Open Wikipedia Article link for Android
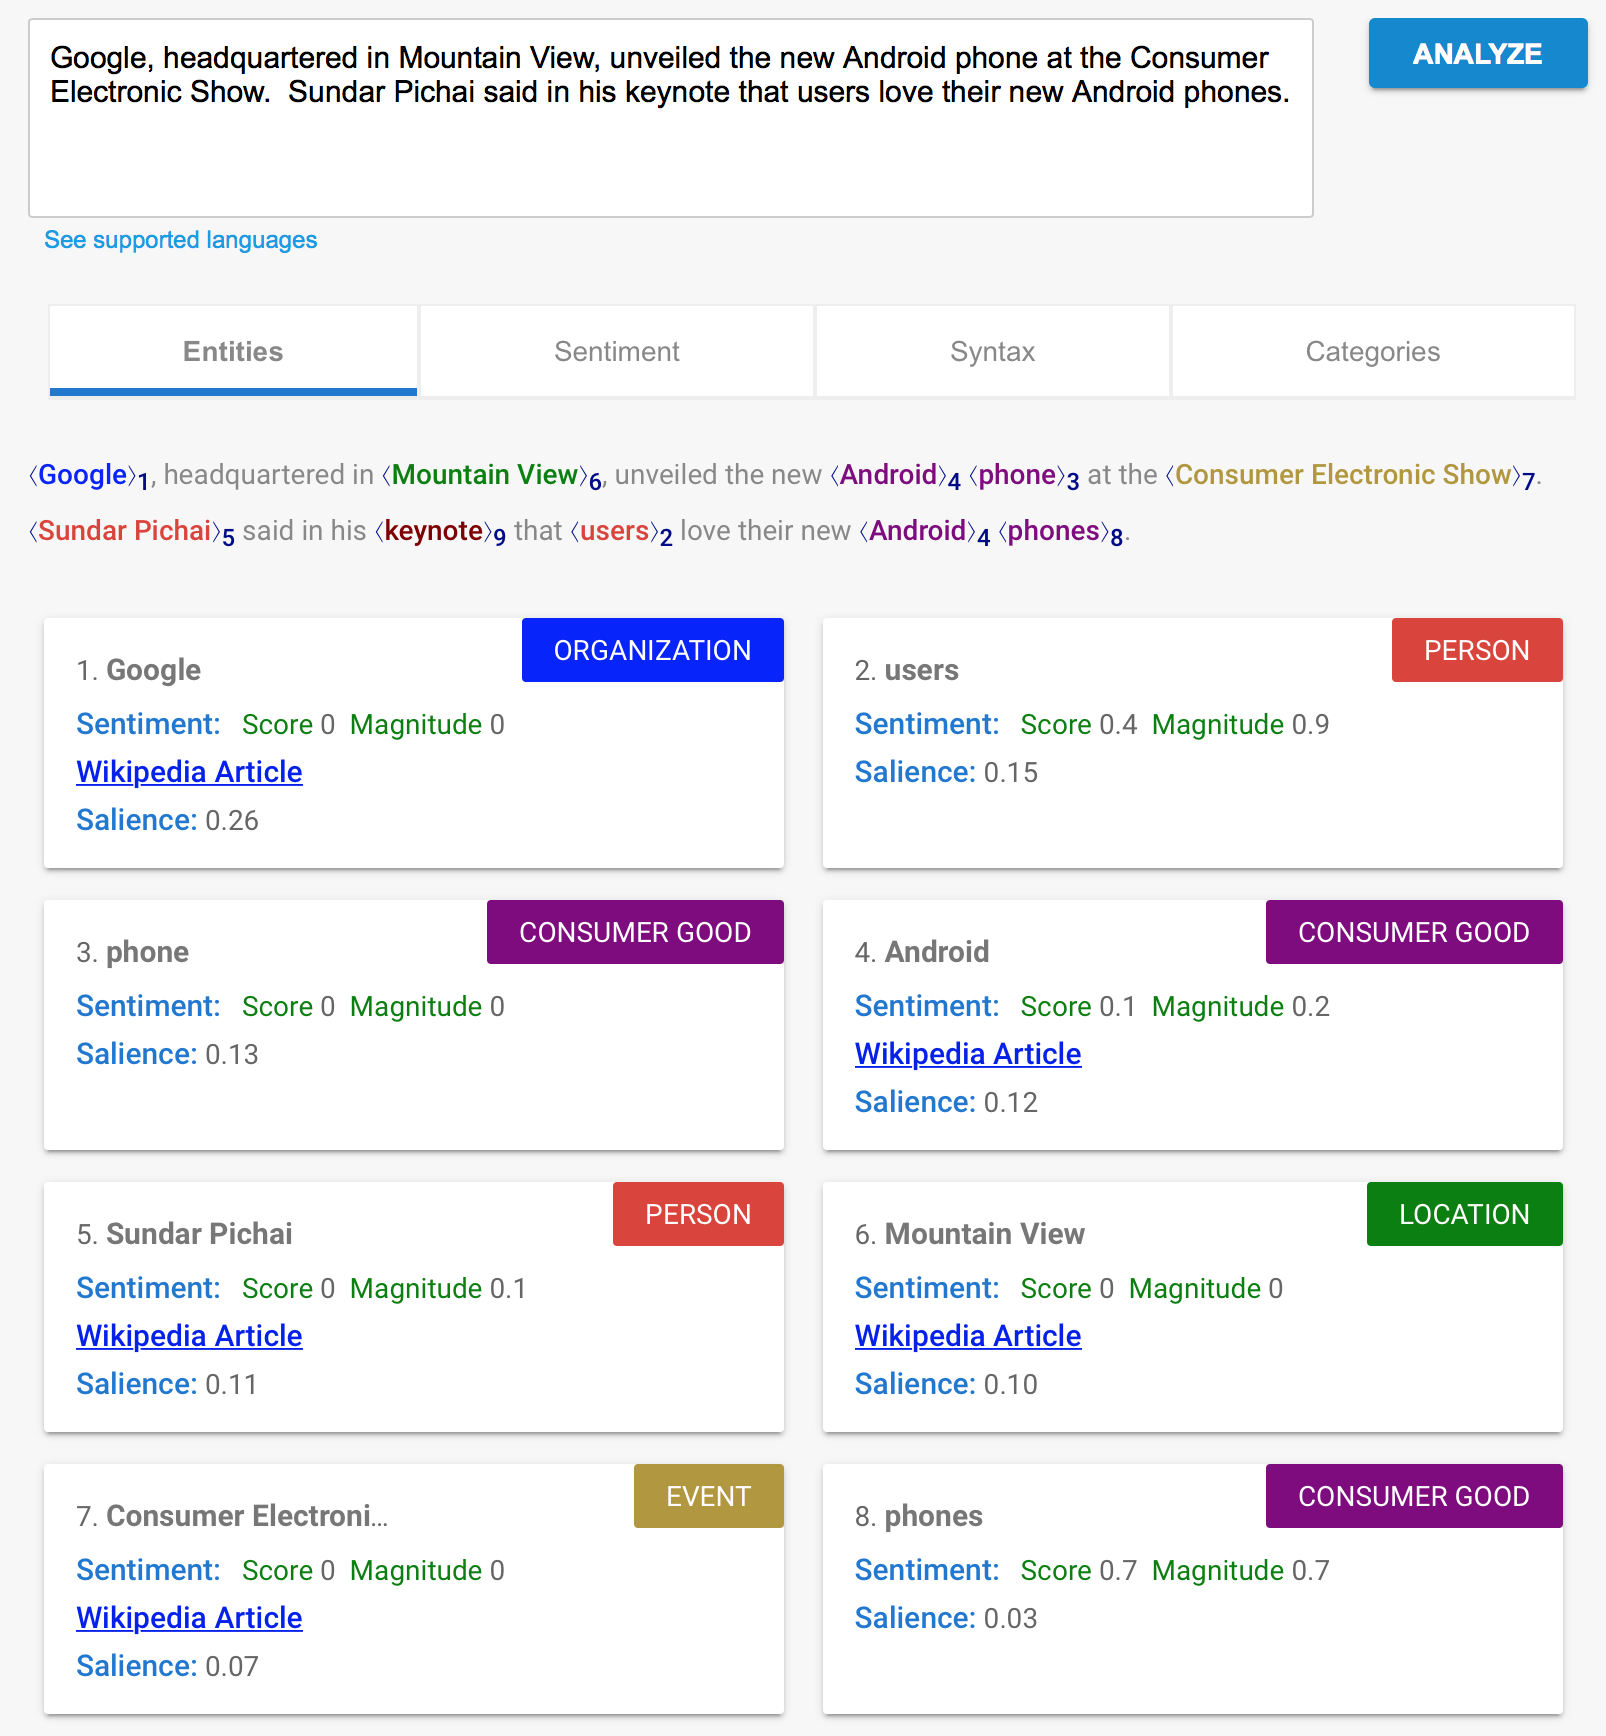Image resolution: width=1606 pixels, height=1736 pixels. 968,1054
